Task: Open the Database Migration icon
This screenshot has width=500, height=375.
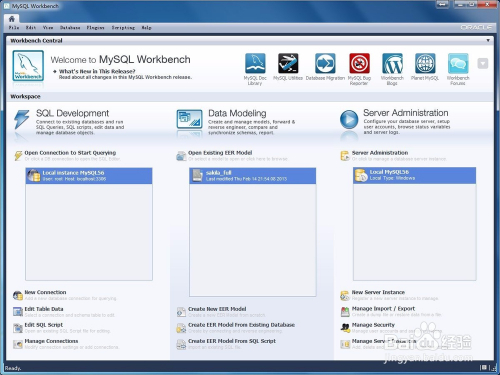Action: click(325, 63)
